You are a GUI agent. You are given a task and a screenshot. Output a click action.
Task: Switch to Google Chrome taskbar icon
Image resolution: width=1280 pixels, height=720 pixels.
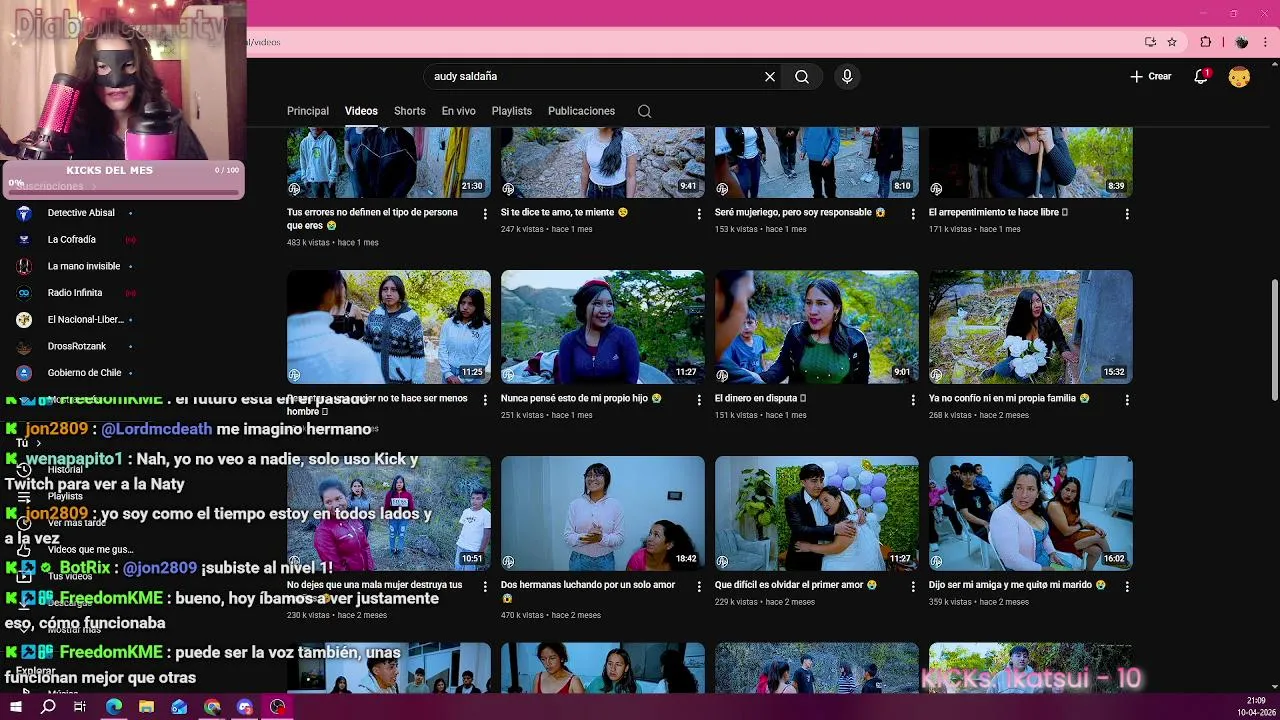pos(212,707)
